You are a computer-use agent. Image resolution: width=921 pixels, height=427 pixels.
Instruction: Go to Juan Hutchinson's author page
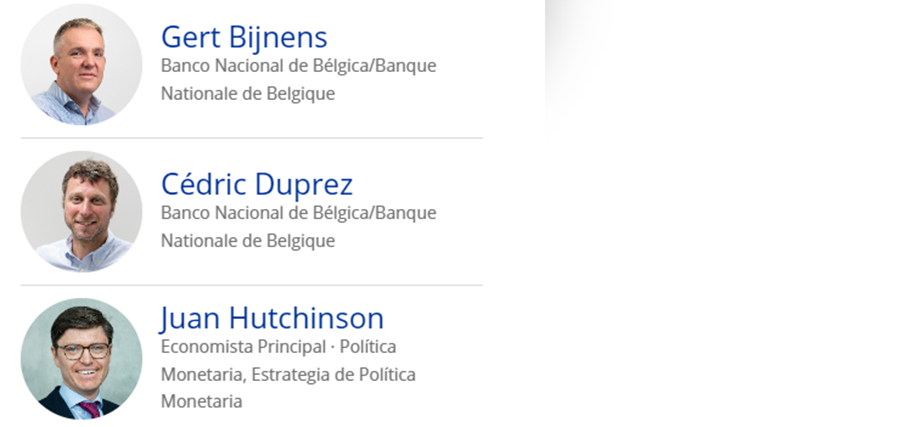272,318
